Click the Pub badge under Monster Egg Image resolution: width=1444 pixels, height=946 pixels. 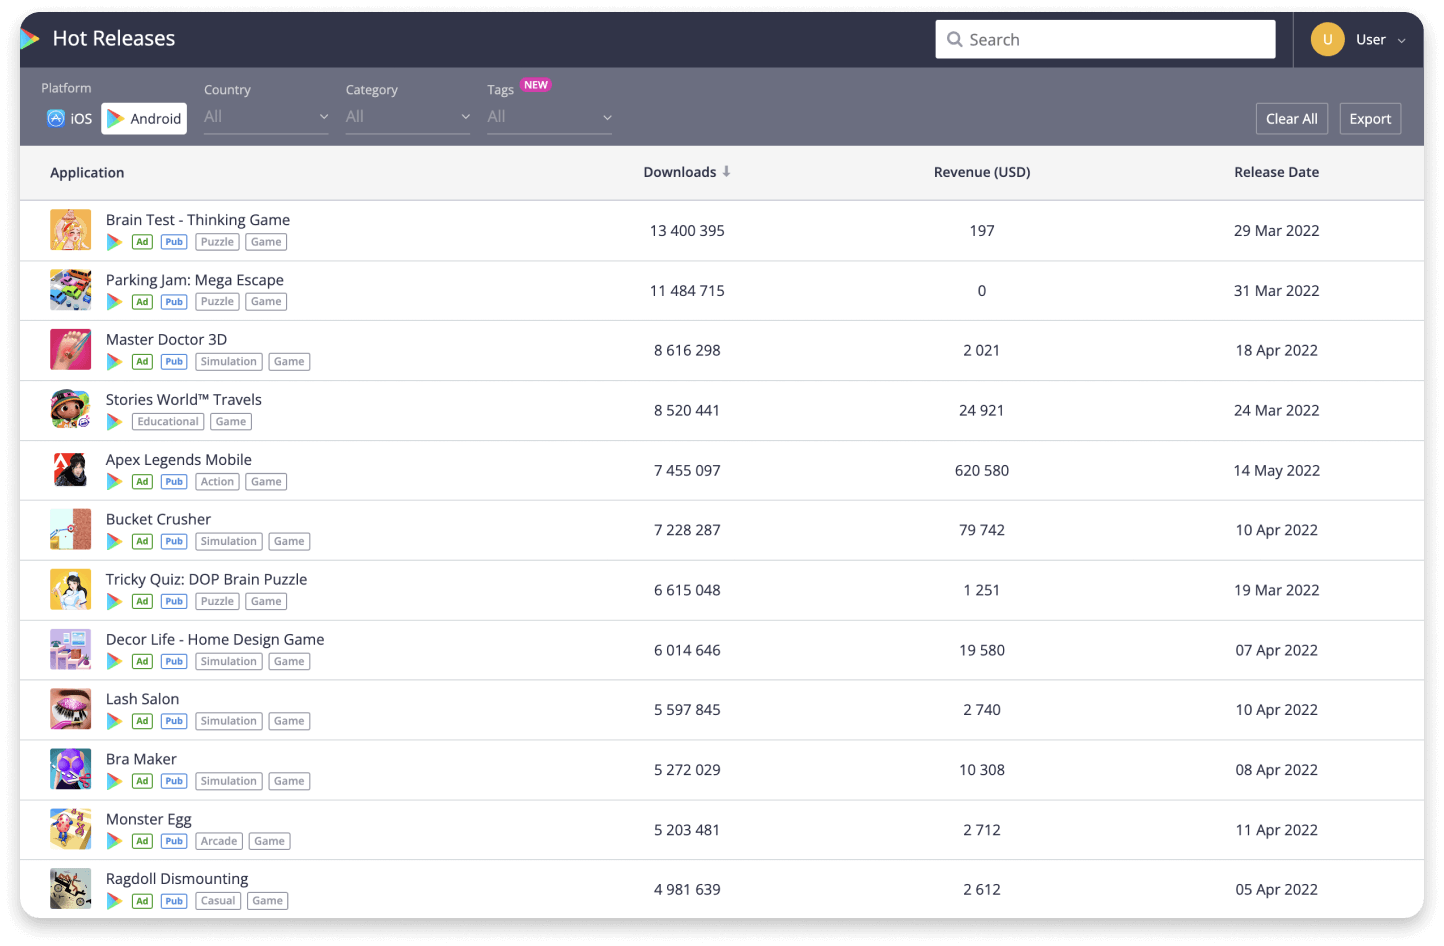pyautogui.click(x=174, y=841)
